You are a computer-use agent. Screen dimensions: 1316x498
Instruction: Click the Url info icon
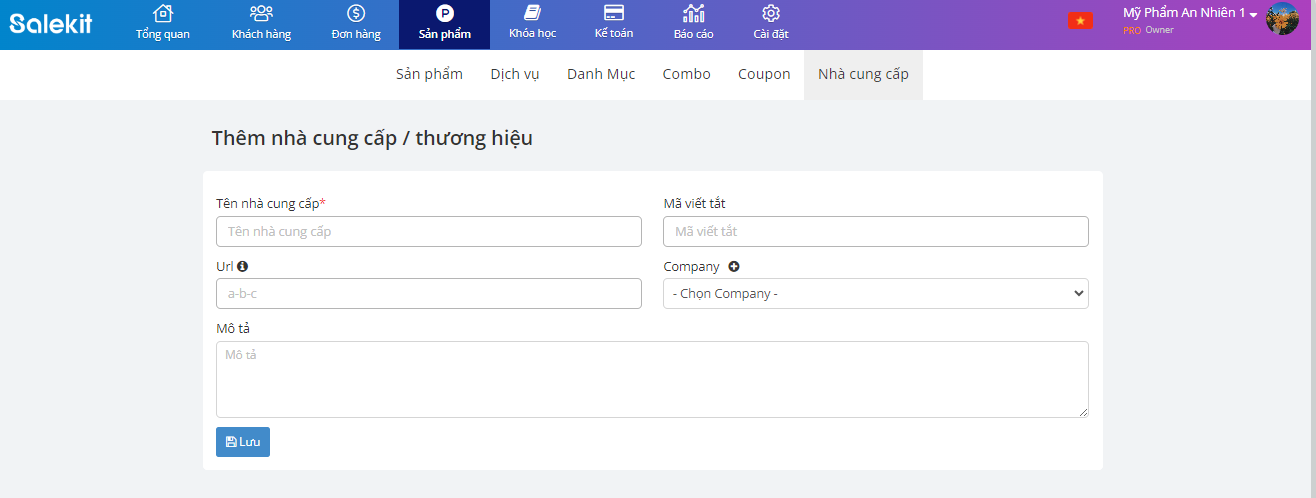click(242, 267)
